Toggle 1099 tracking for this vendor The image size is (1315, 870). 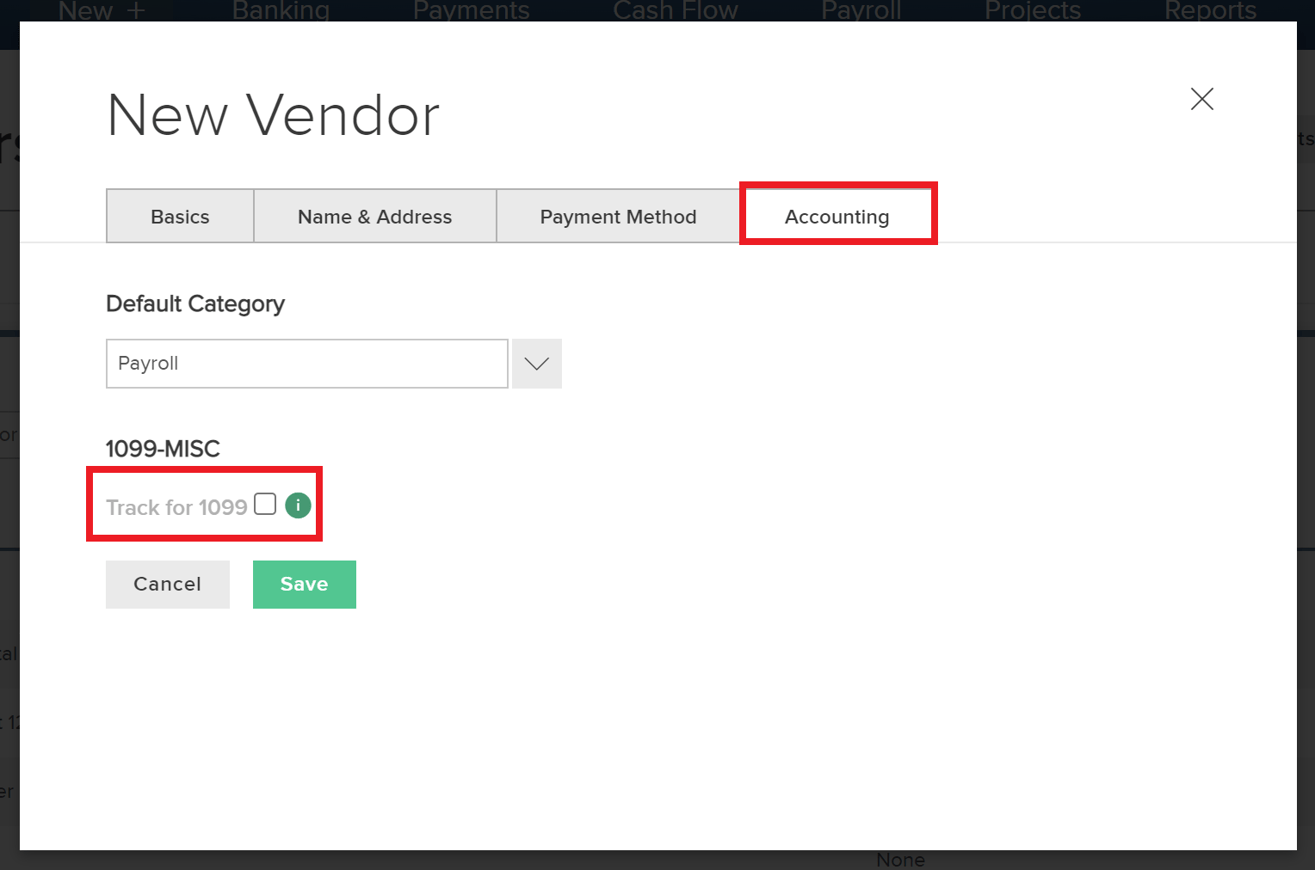point(264,504)
